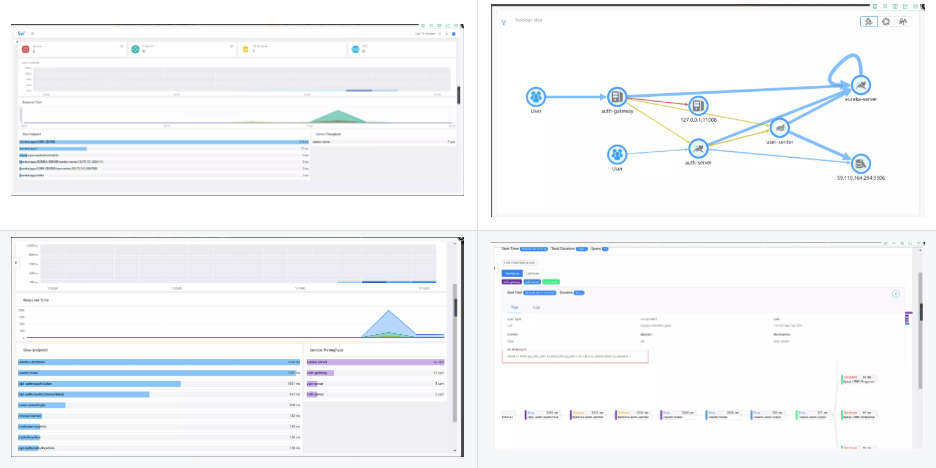The height and width of the screenshot is (468, 936).
Task: Select the top green Database span node
Action: pos(859,379)
